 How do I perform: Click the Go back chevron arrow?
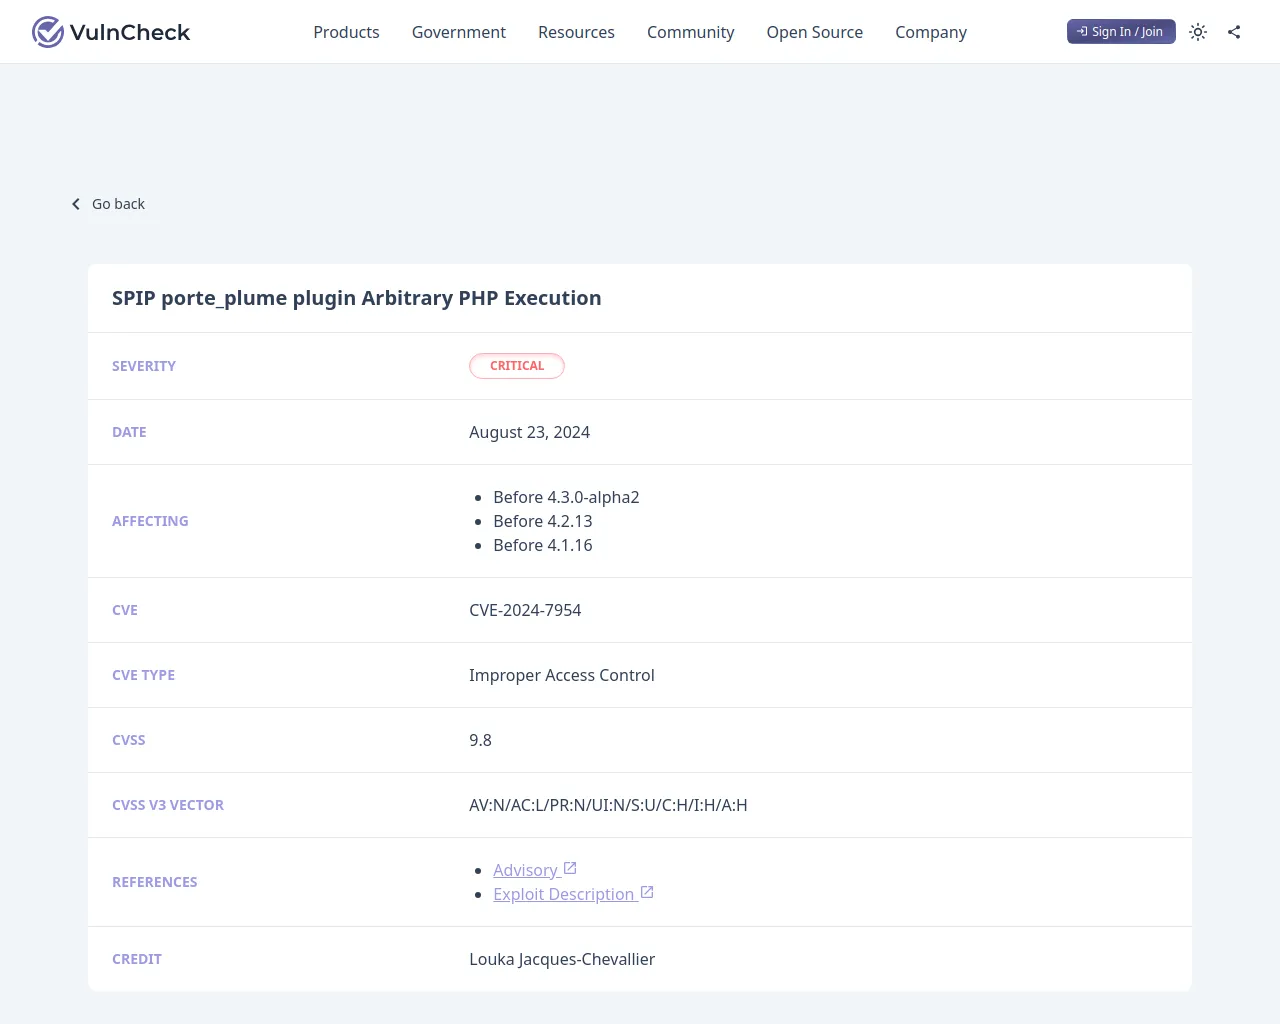point(76,204)
